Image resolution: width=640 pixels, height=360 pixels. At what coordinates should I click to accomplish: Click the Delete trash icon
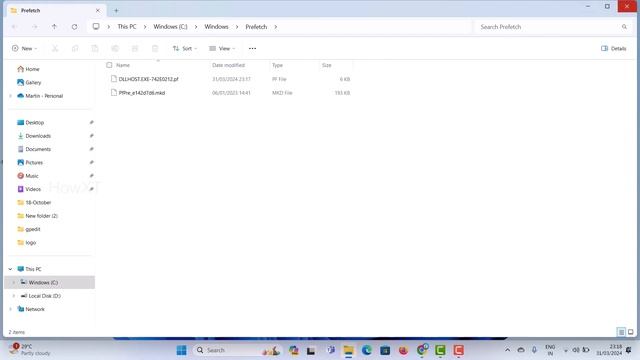(155, 49)
